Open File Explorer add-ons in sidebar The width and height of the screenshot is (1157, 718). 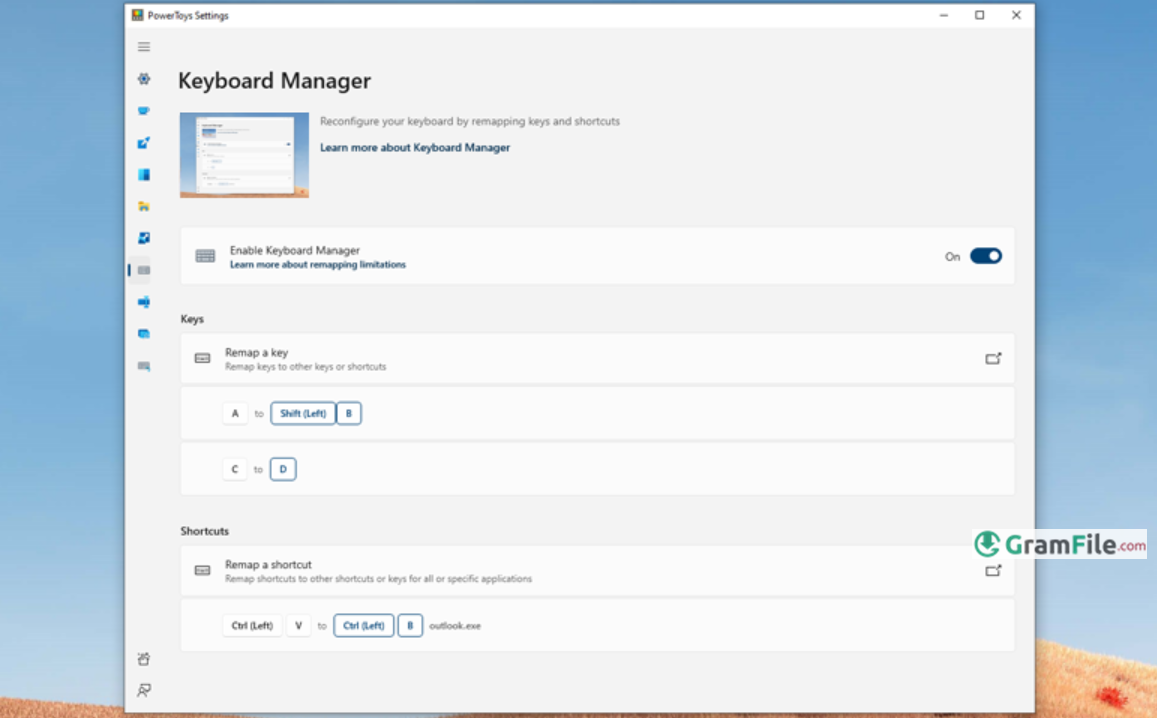[144, 207]
